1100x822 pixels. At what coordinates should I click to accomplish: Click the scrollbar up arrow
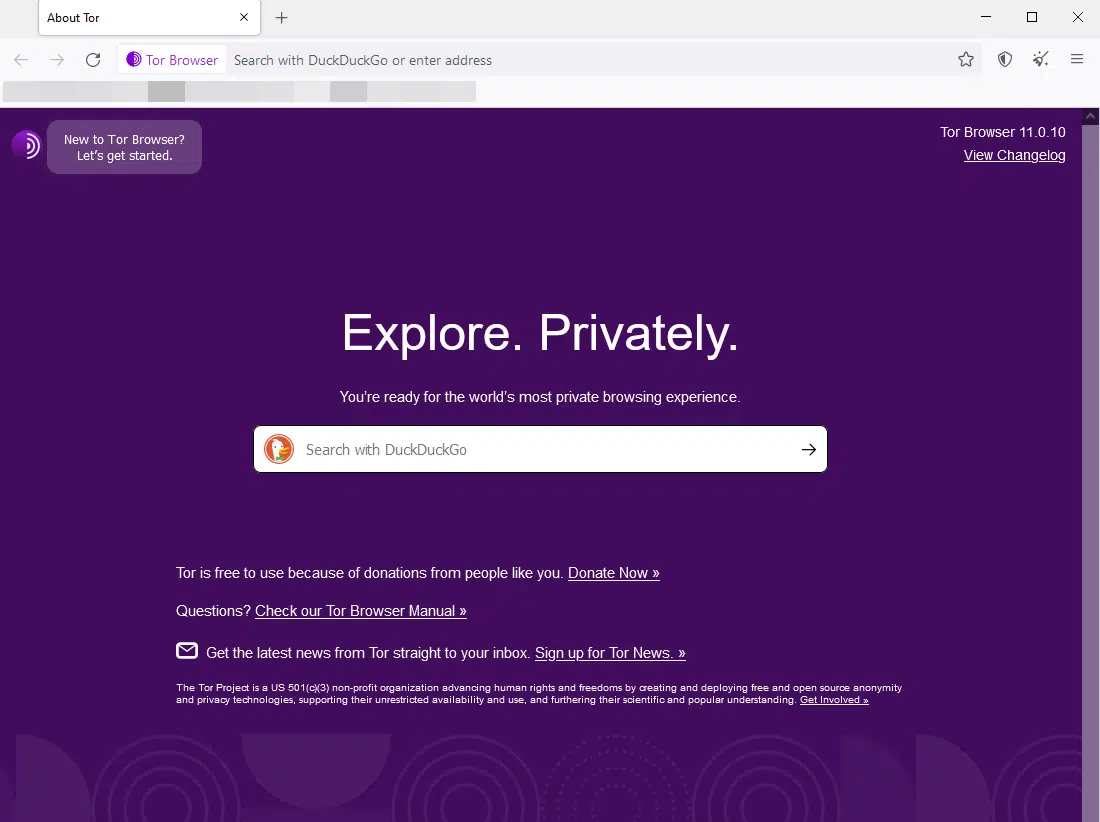tap(1091, 116)
